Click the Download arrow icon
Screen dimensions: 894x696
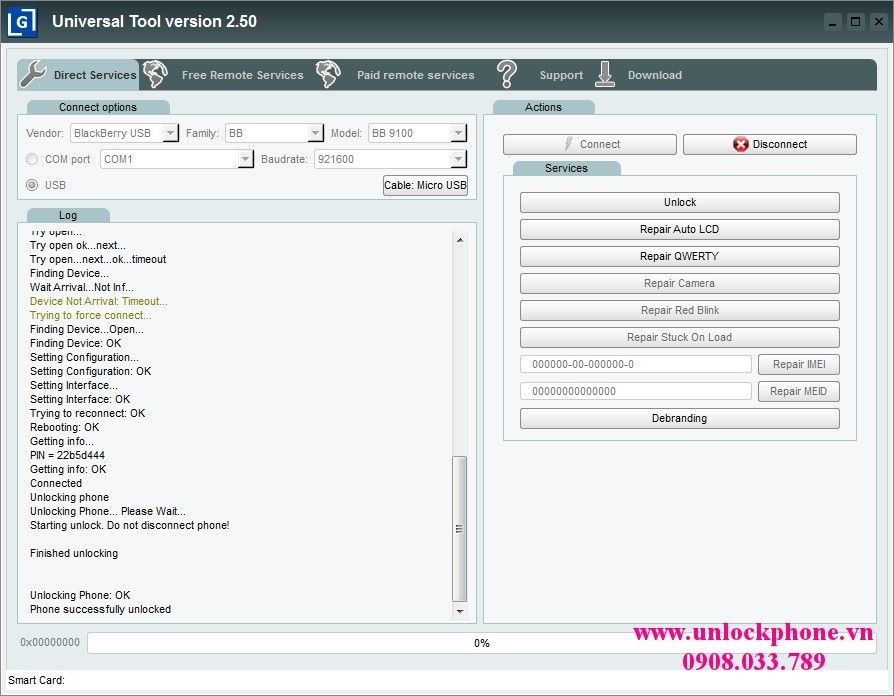(x=605, y=74)
